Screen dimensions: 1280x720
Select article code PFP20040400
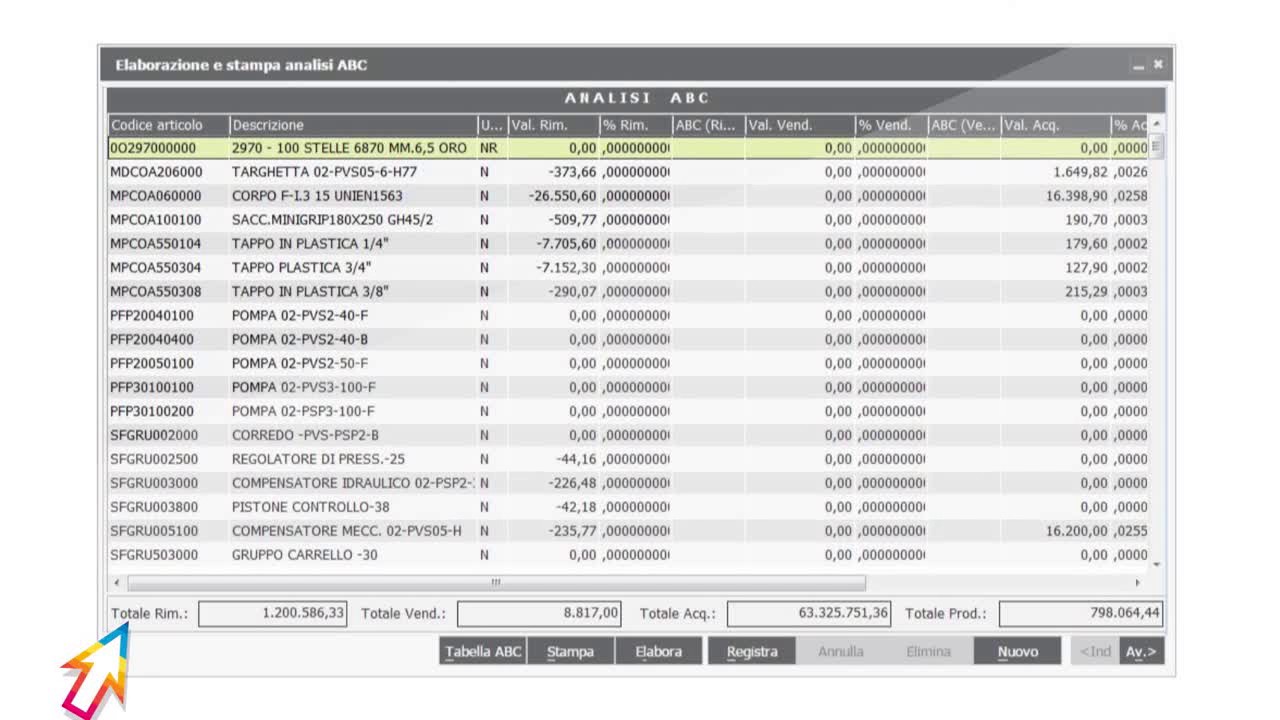(x=152, y=340)
